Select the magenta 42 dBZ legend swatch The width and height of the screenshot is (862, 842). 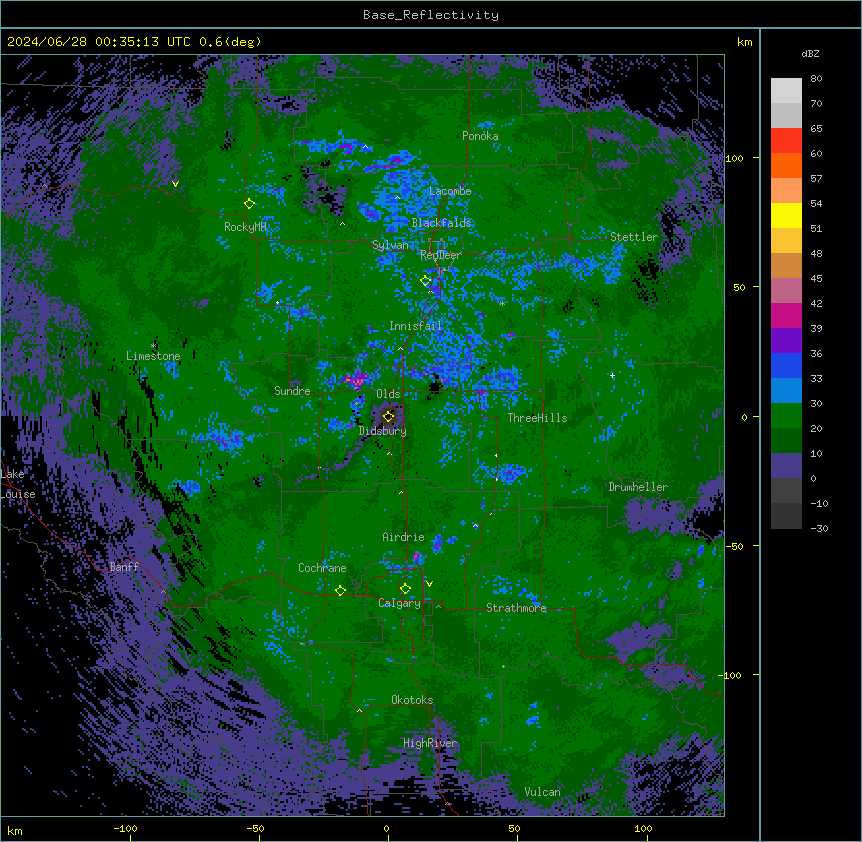pyautogui.click(x=786, y=315)
